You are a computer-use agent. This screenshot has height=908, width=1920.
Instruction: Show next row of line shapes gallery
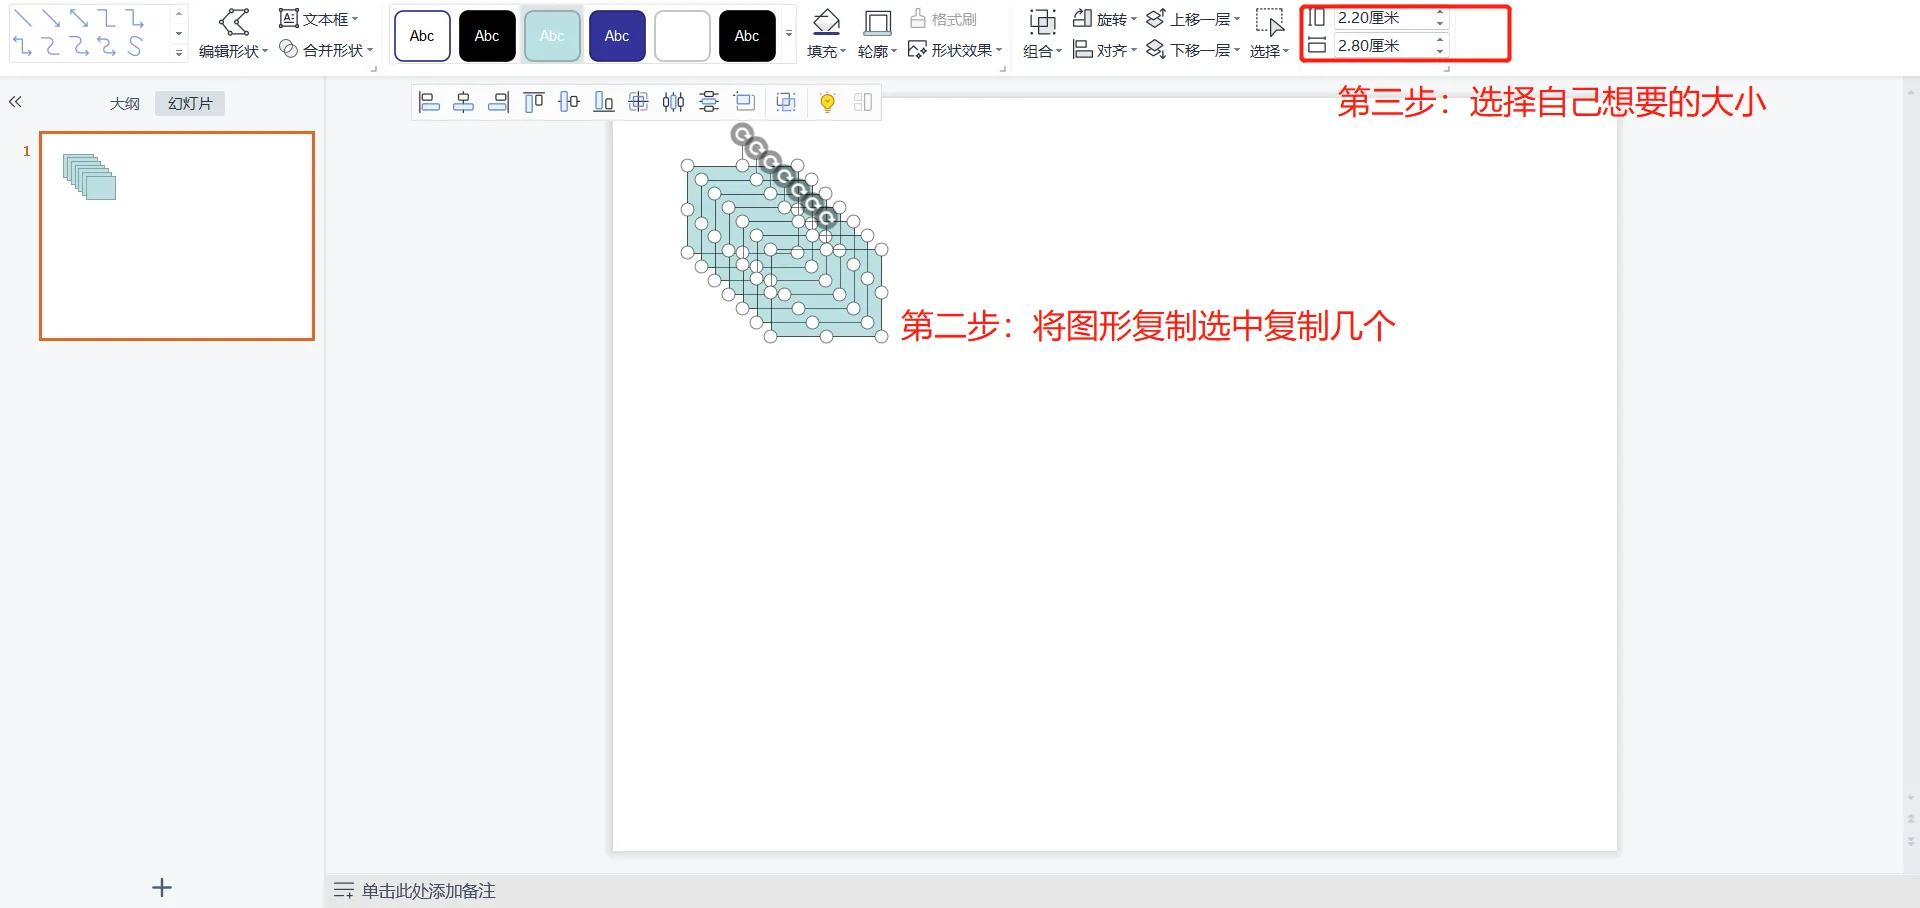click(179, 33)
